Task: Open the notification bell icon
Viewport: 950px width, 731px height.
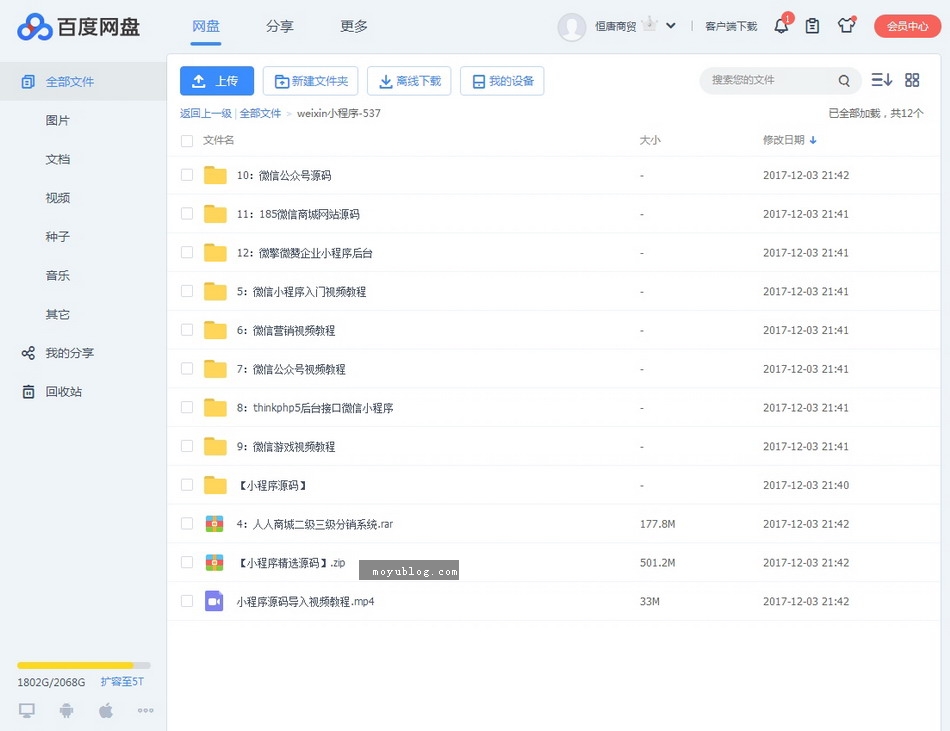Action: [x=782, y=26]
